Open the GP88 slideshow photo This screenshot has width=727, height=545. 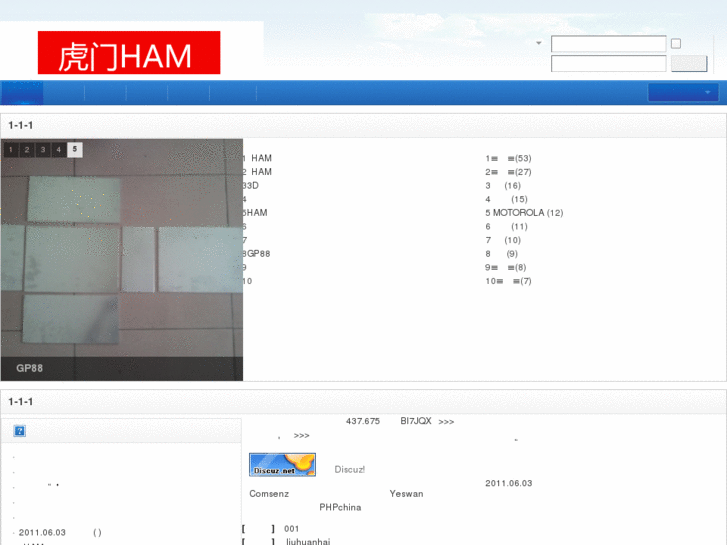tap(121, 260)
